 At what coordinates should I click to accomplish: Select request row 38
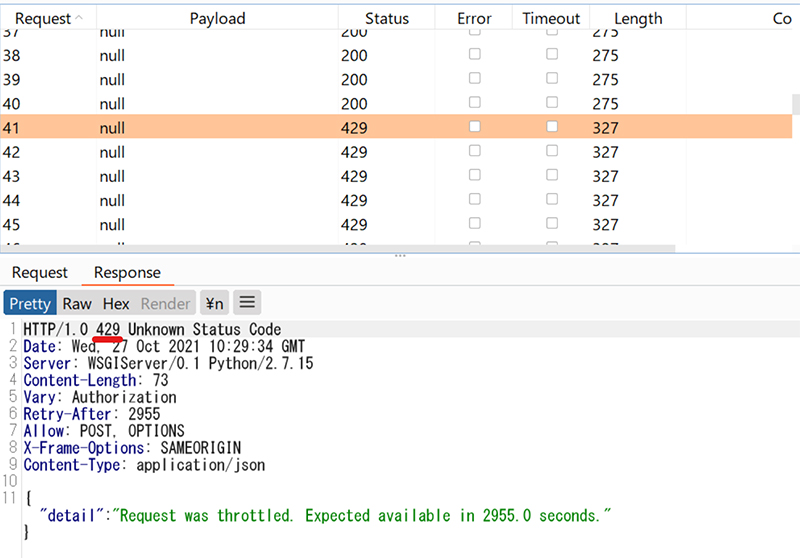click(396, 55)
